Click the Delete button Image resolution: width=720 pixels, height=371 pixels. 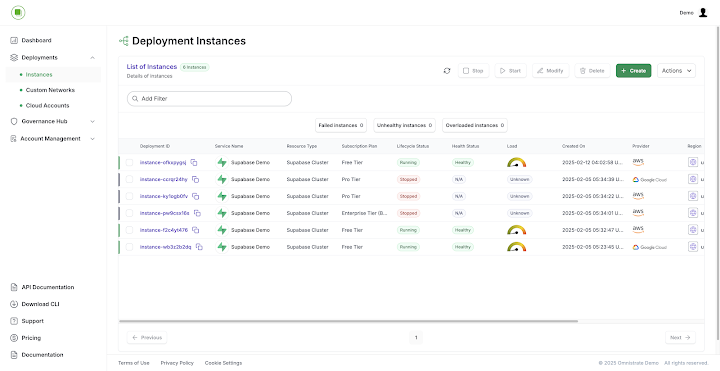click(592, 71)
